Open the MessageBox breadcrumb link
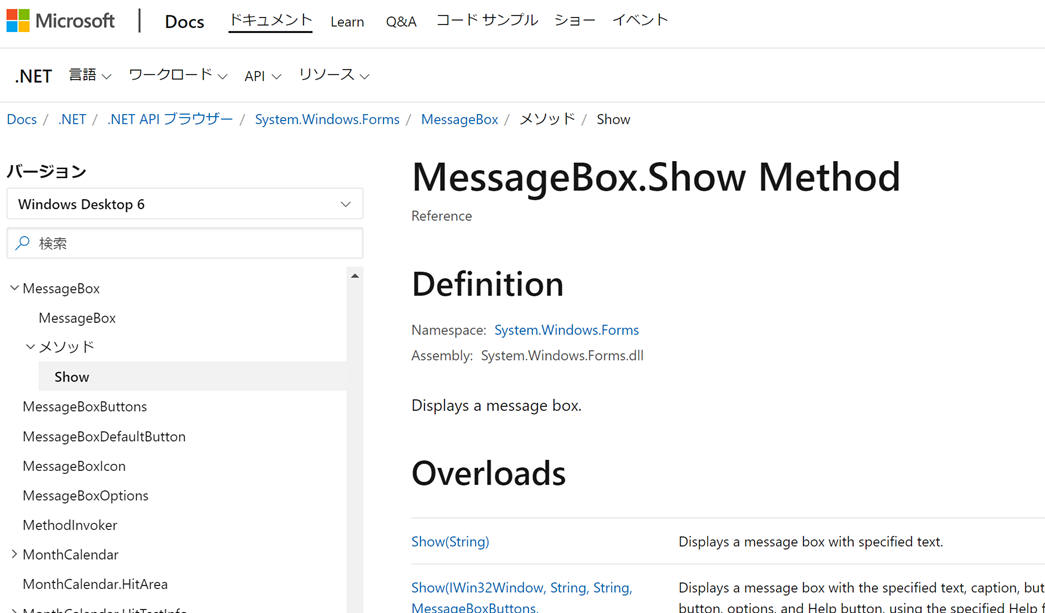Viewport: 1045px width, 613px height. tap(459, 119)
